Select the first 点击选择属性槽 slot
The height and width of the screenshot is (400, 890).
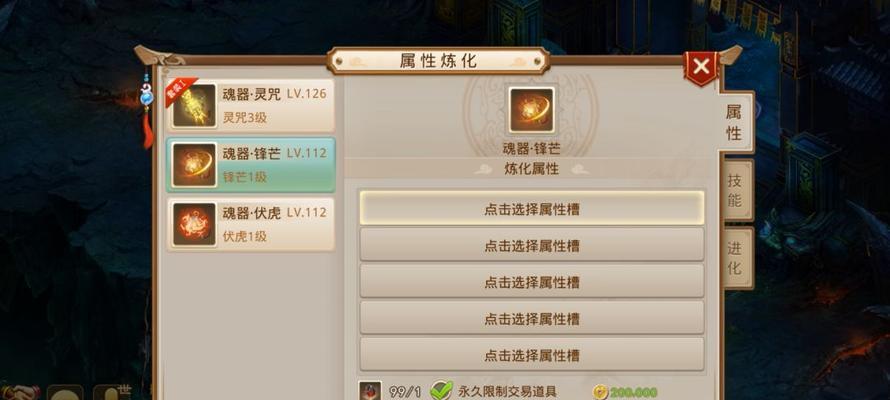[x=532, y=209]
